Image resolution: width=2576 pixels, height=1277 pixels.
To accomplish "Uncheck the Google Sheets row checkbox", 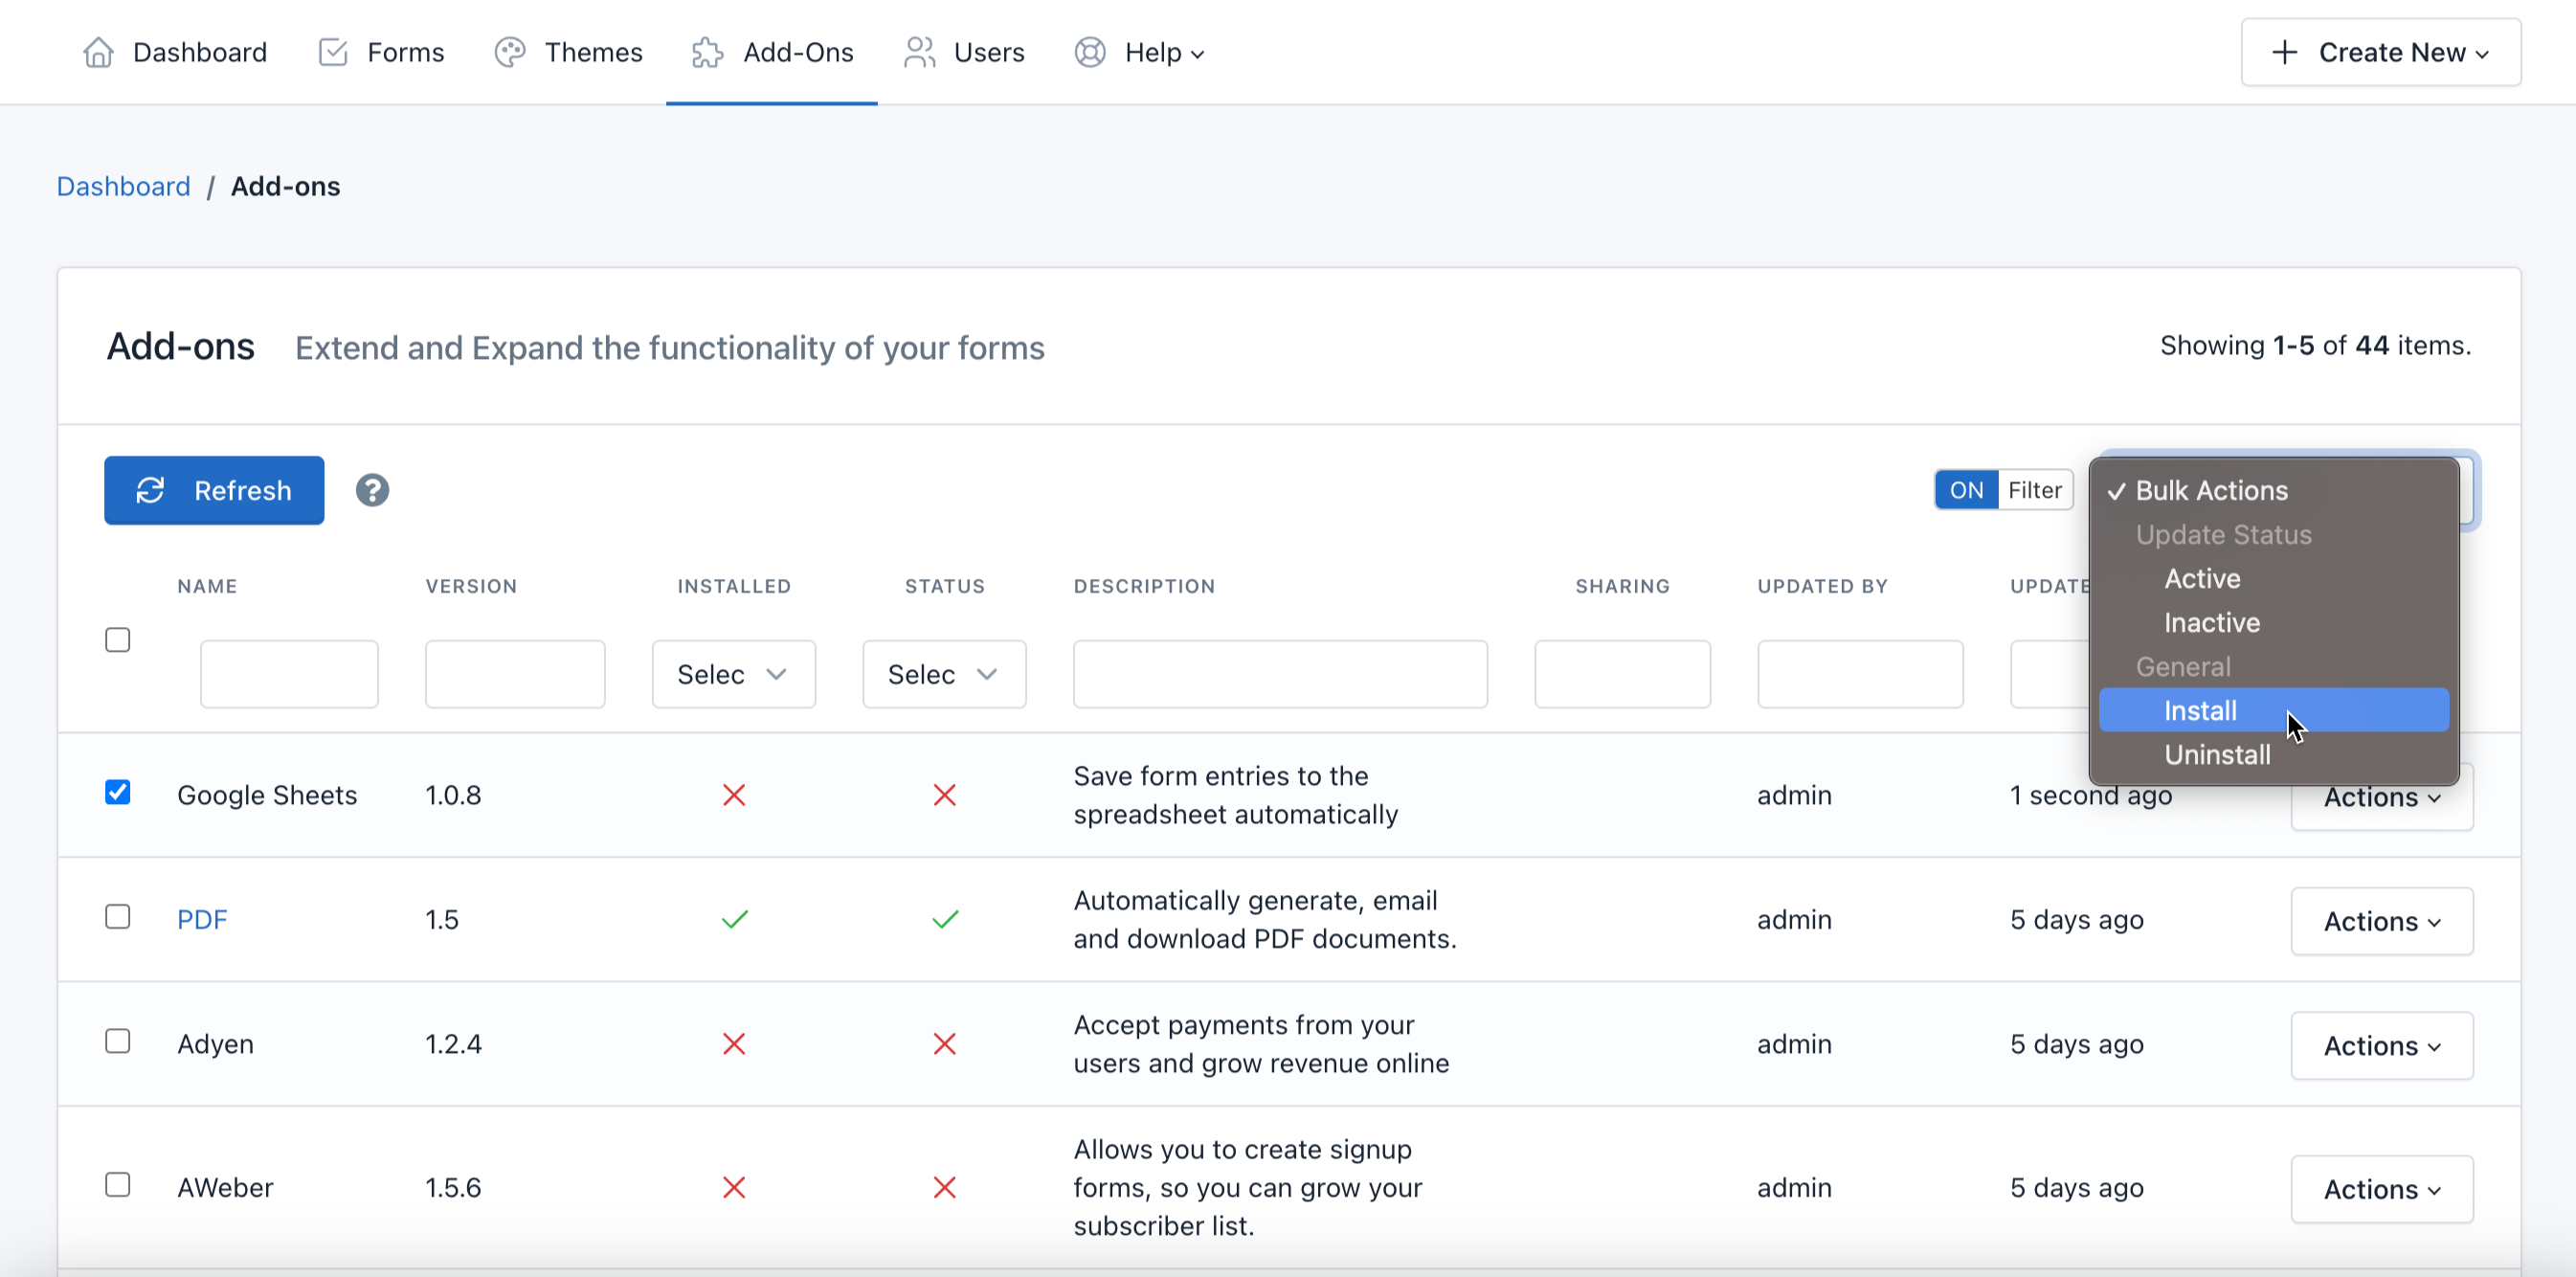I will (x=118, y=792).
